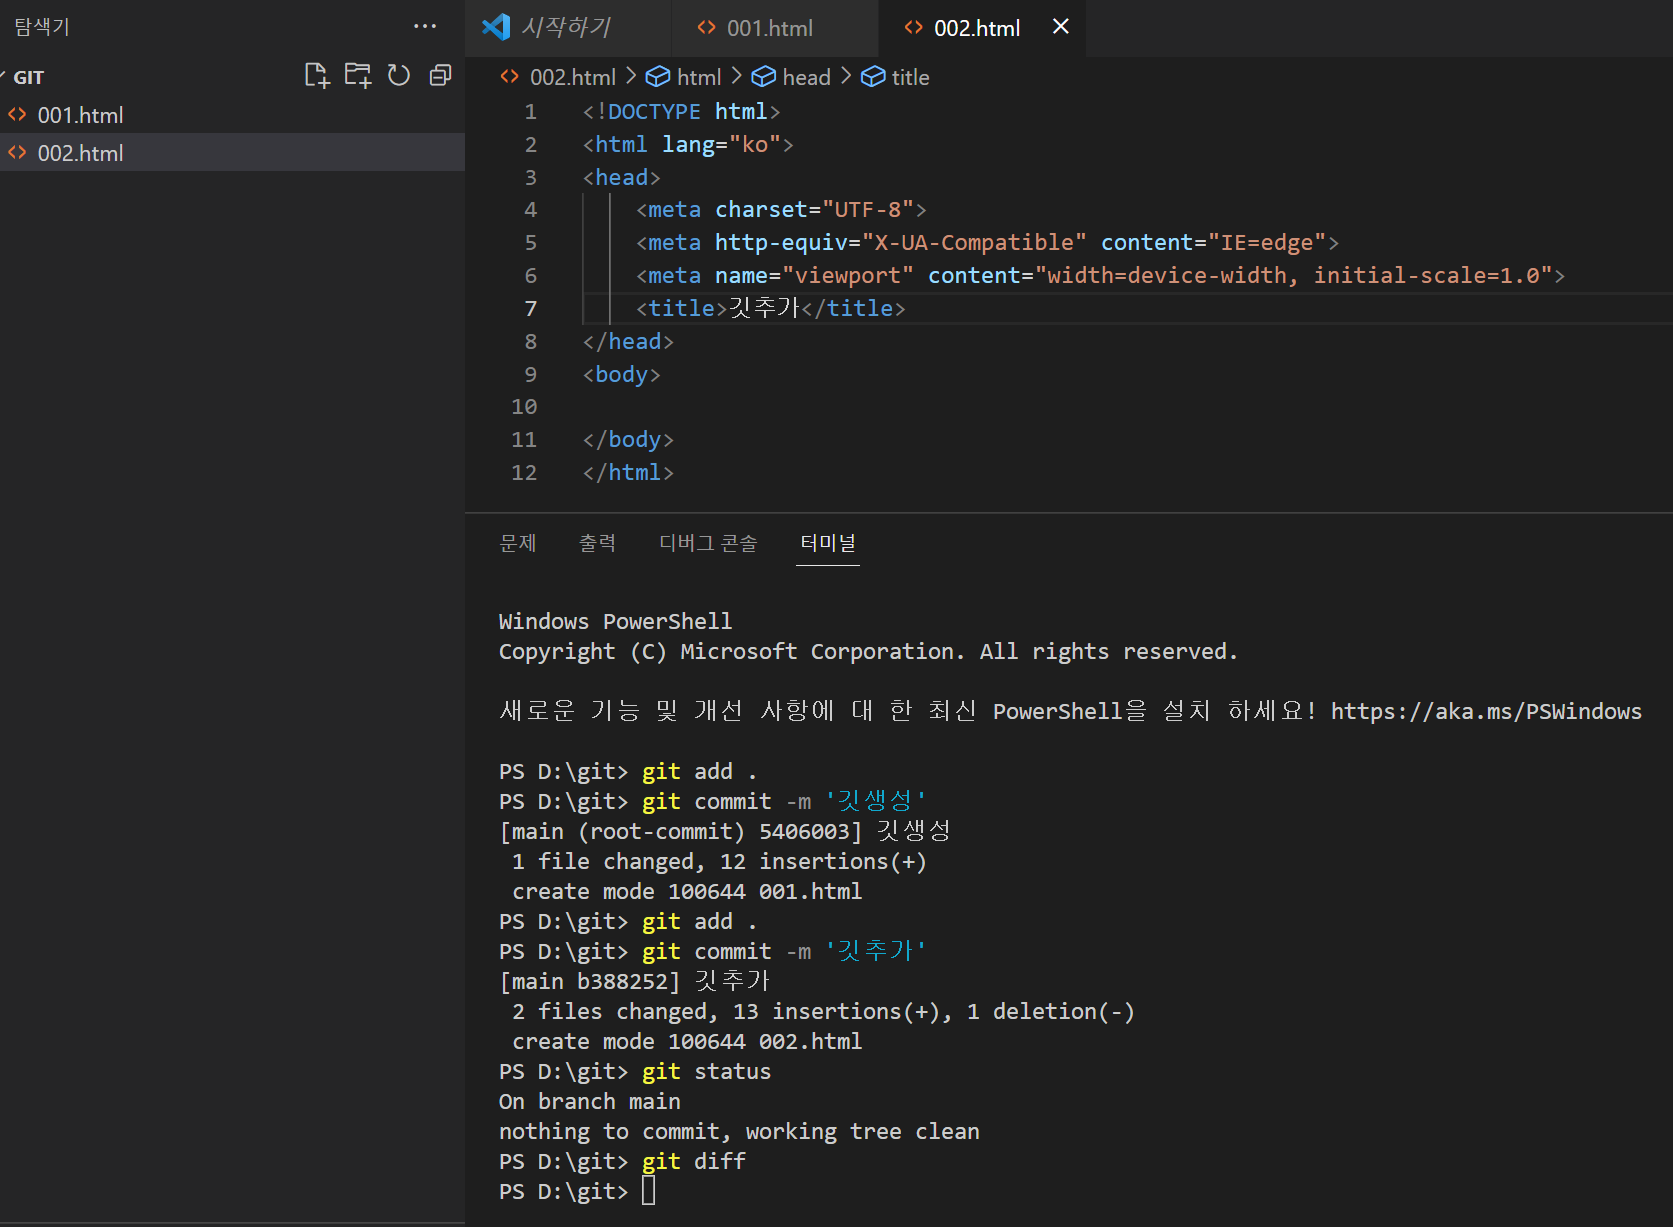Click 002.html in the breadcrumb
Viewport: 1673px width, 1227px height.
572,77
